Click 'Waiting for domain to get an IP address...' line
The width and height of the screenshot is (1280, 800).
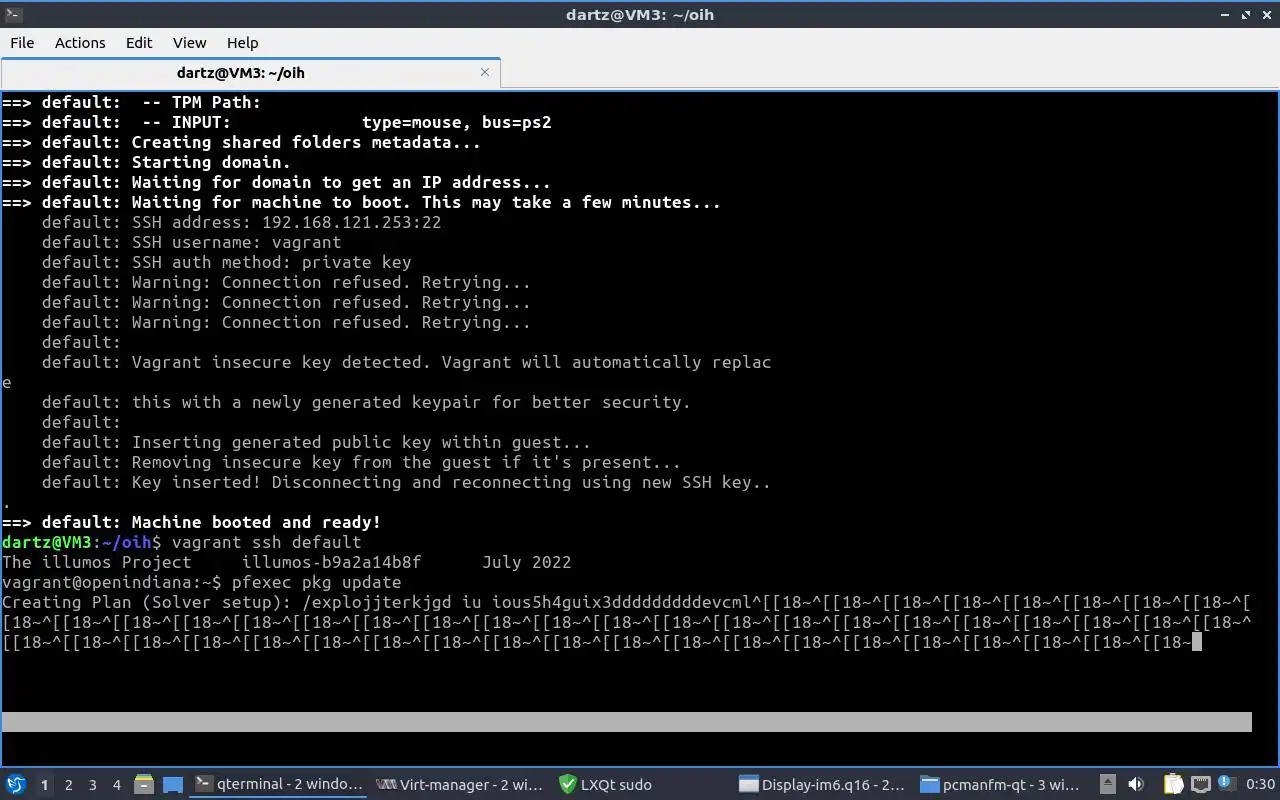point(276,182)
